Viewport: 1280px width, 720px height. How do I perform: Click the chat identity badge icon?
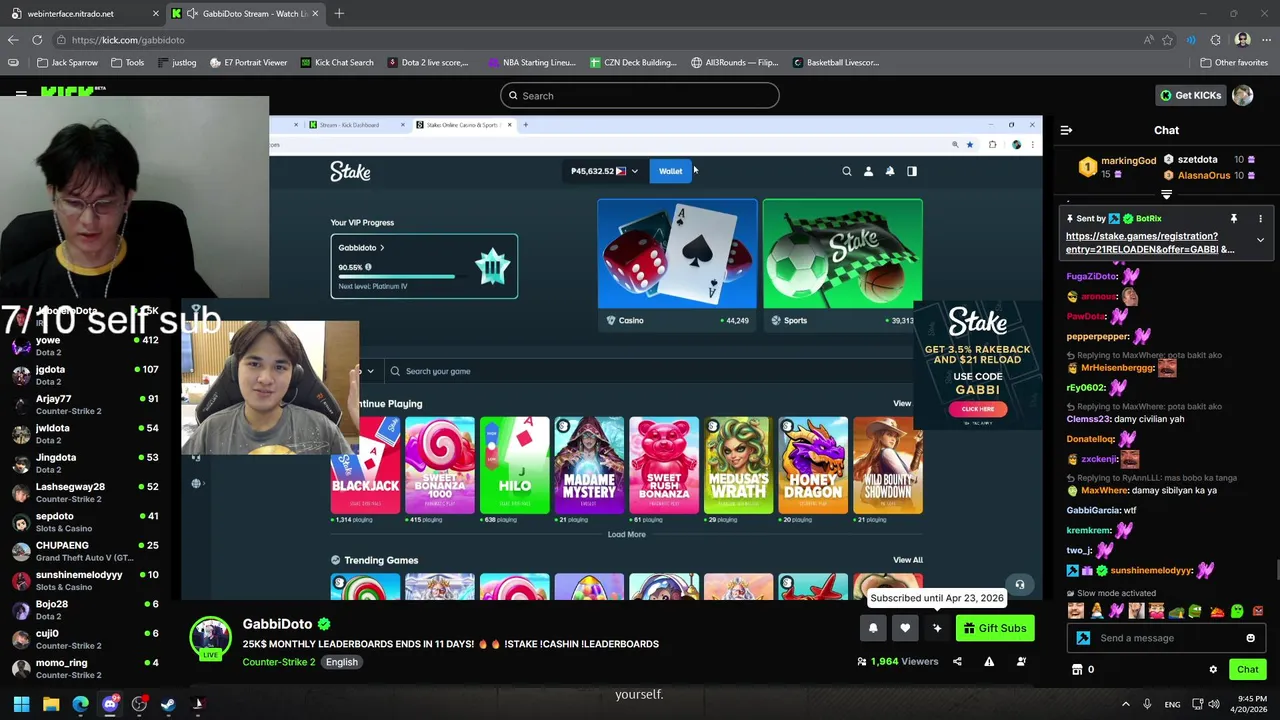point(1083,638)
